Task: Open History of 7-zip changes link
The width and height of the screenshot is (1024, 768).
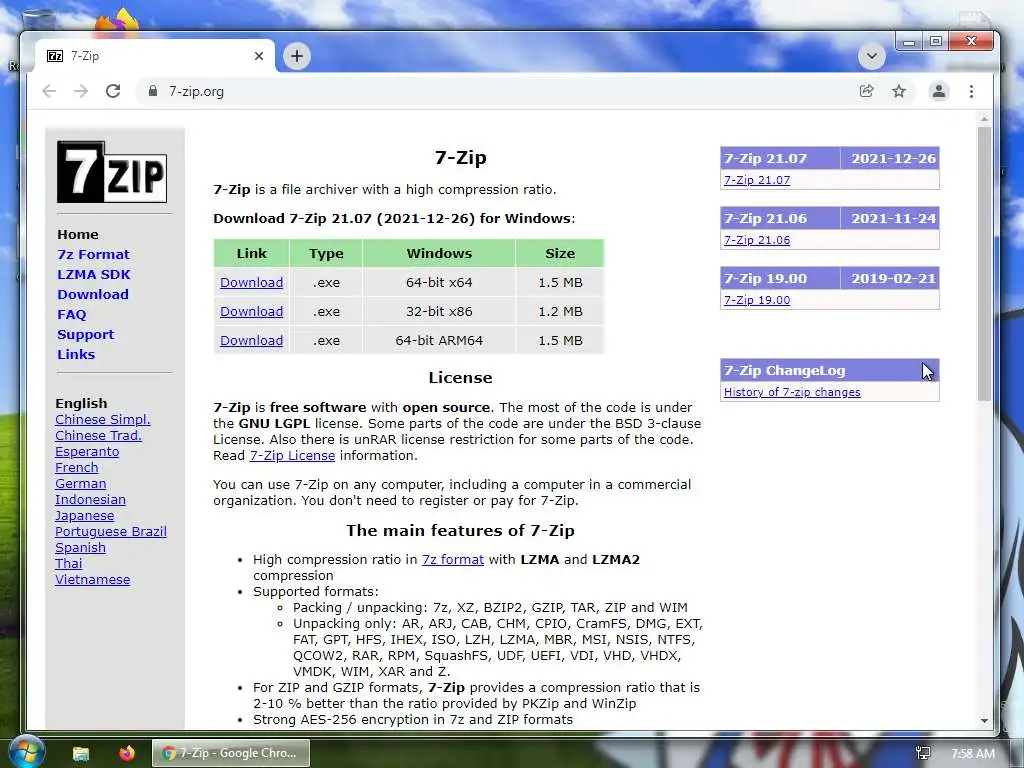Action: coord(792,392)
